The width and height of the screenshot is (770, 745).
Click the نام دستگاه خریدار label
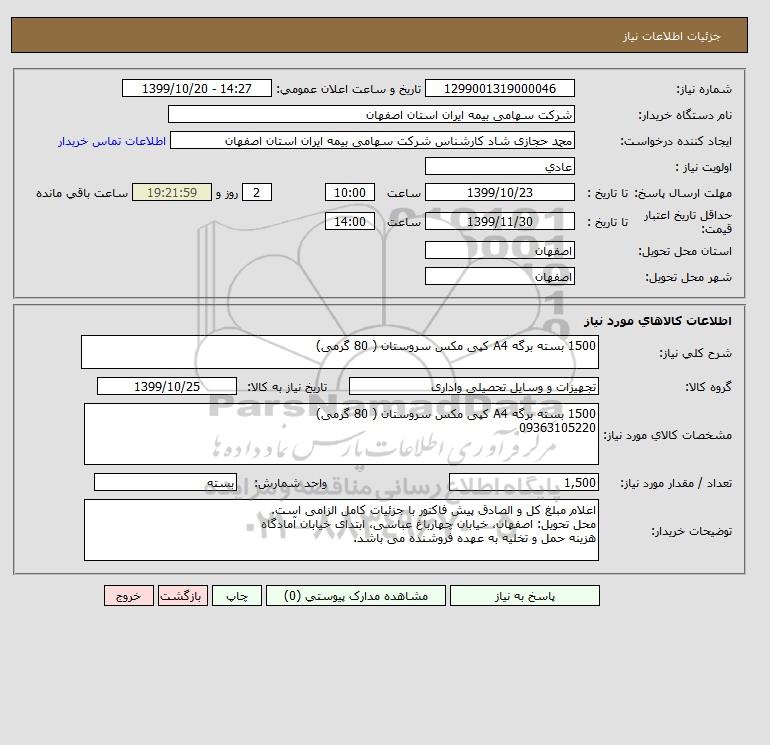click(685, 115)
